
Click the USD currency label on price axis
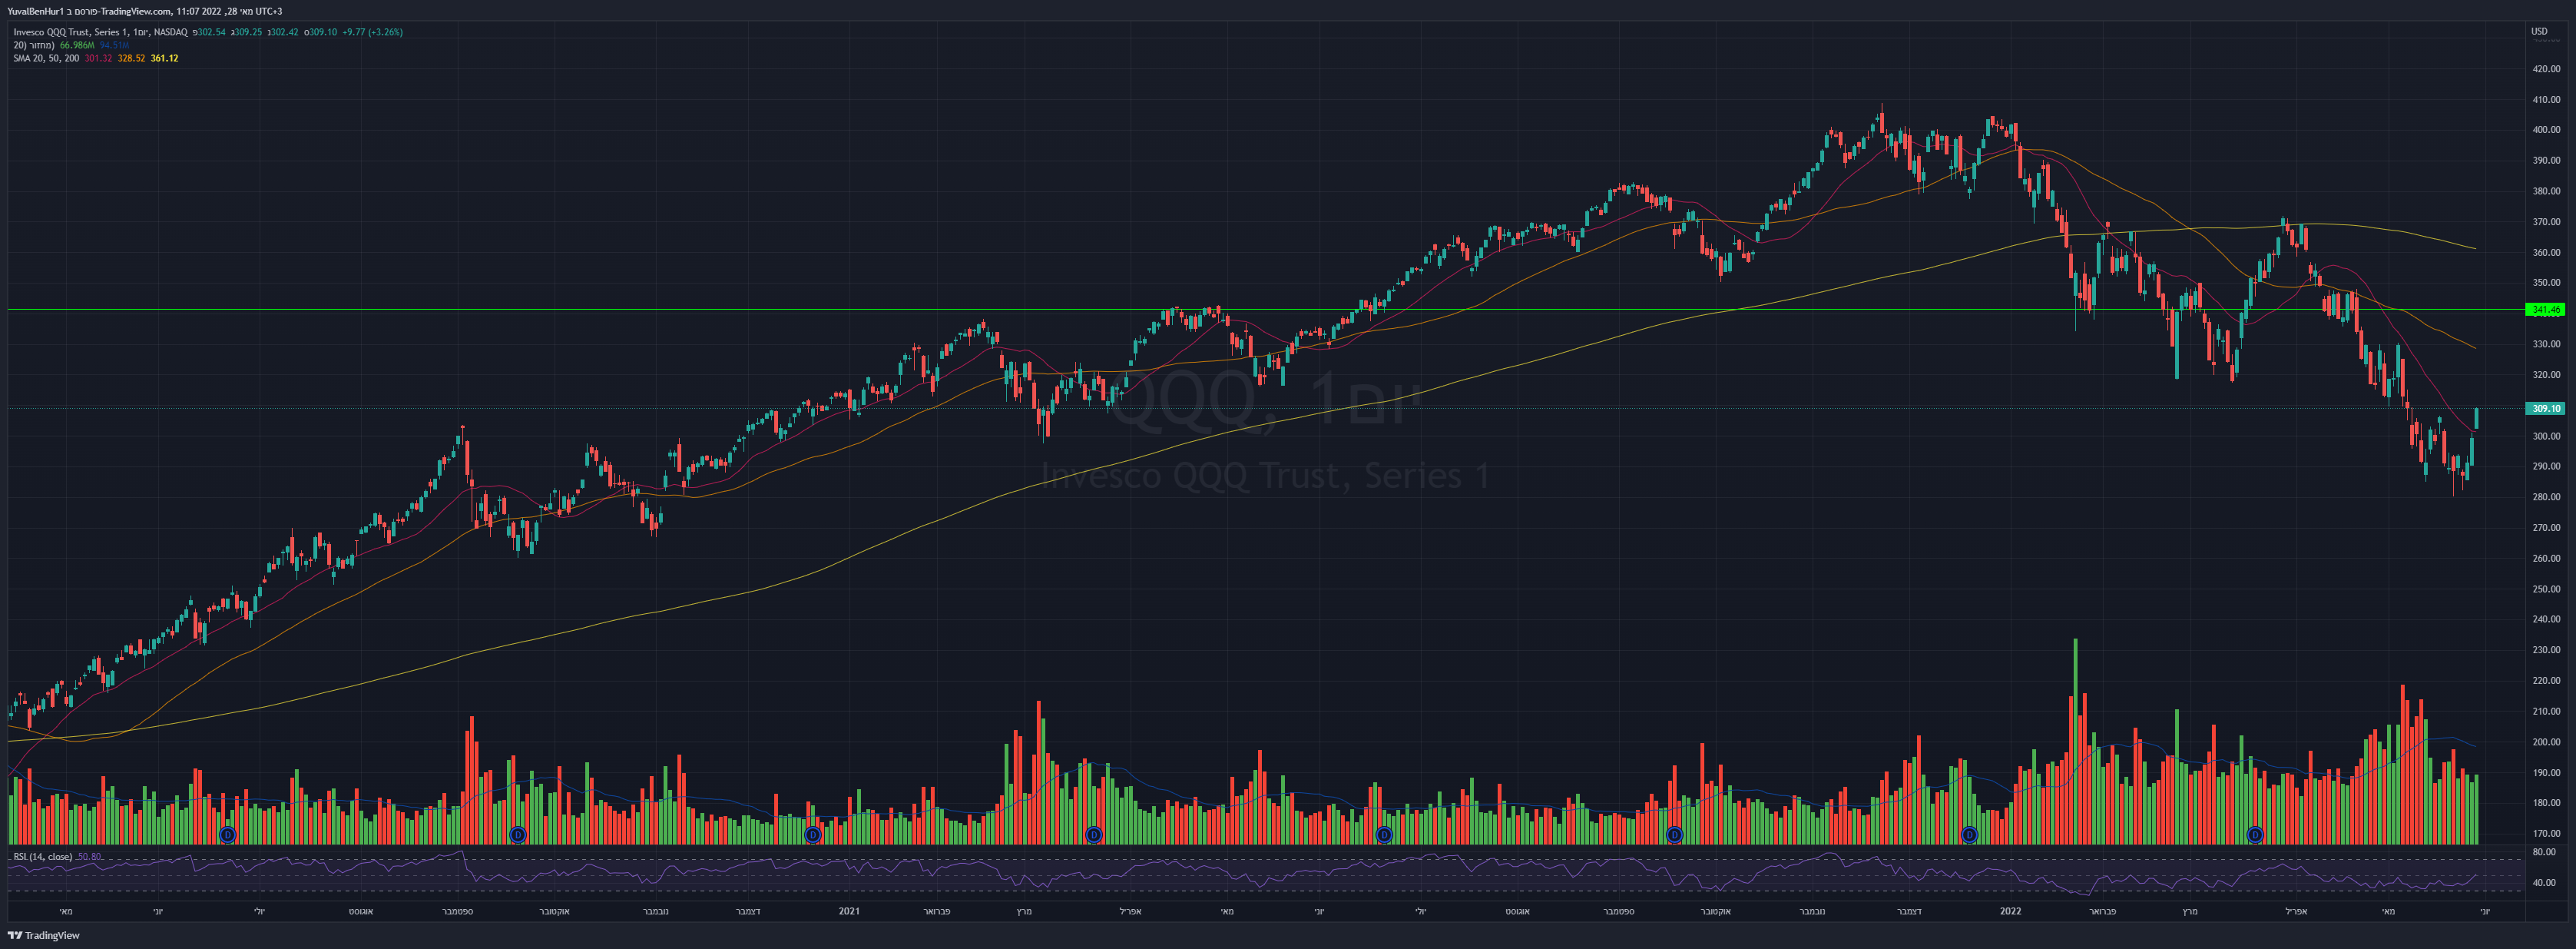2539,31
